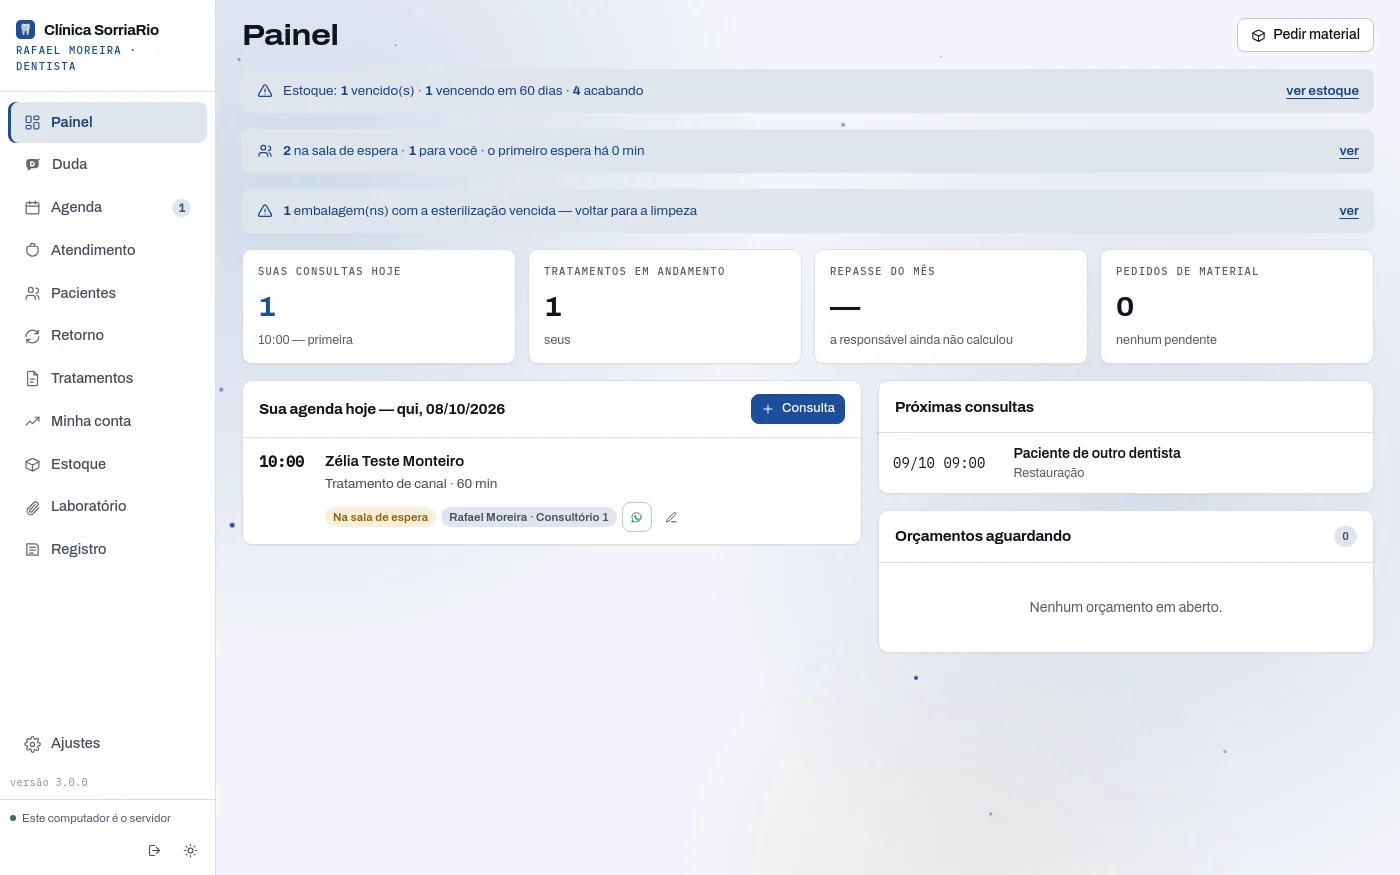The height and width of the screenshot is (875, 1400).
Task: Click 'ver' on the esterilização vencida alert
Action: (x=1349, y=211)
